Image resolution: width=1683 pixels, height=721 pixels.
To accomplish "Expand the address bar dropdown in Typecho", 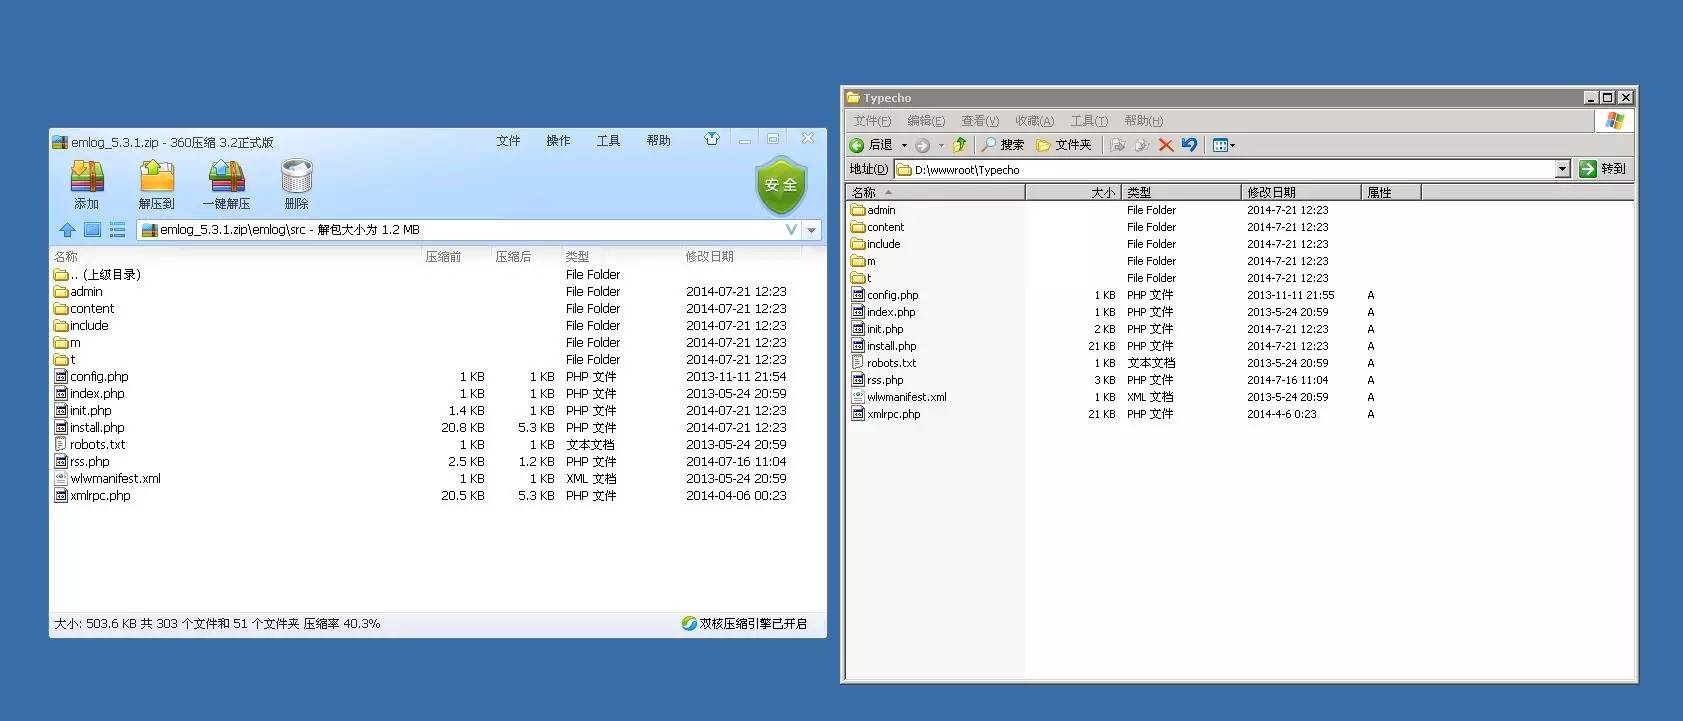I will pyautogui.click(x=1562, y=169).
